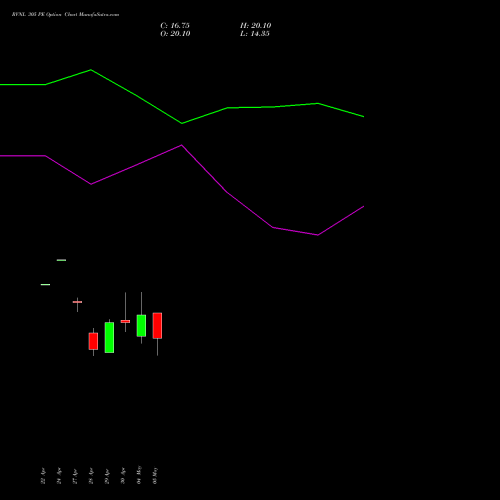Click the high price value H: 20.10

(256, 26)
